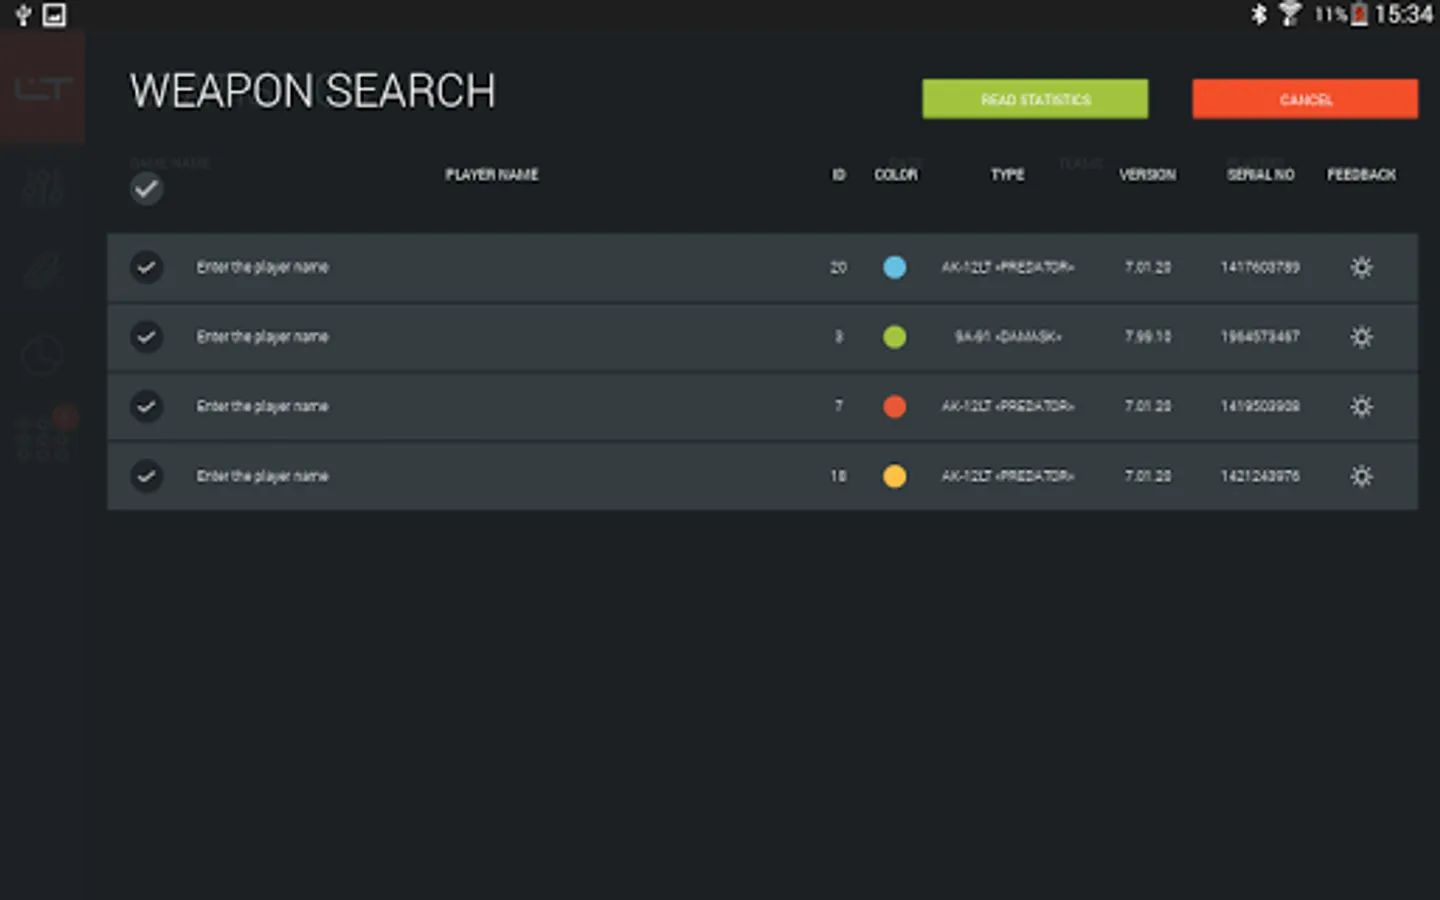Click the serial number in the blue row
1440x900 pixels.
click(x=1260, y=267)
